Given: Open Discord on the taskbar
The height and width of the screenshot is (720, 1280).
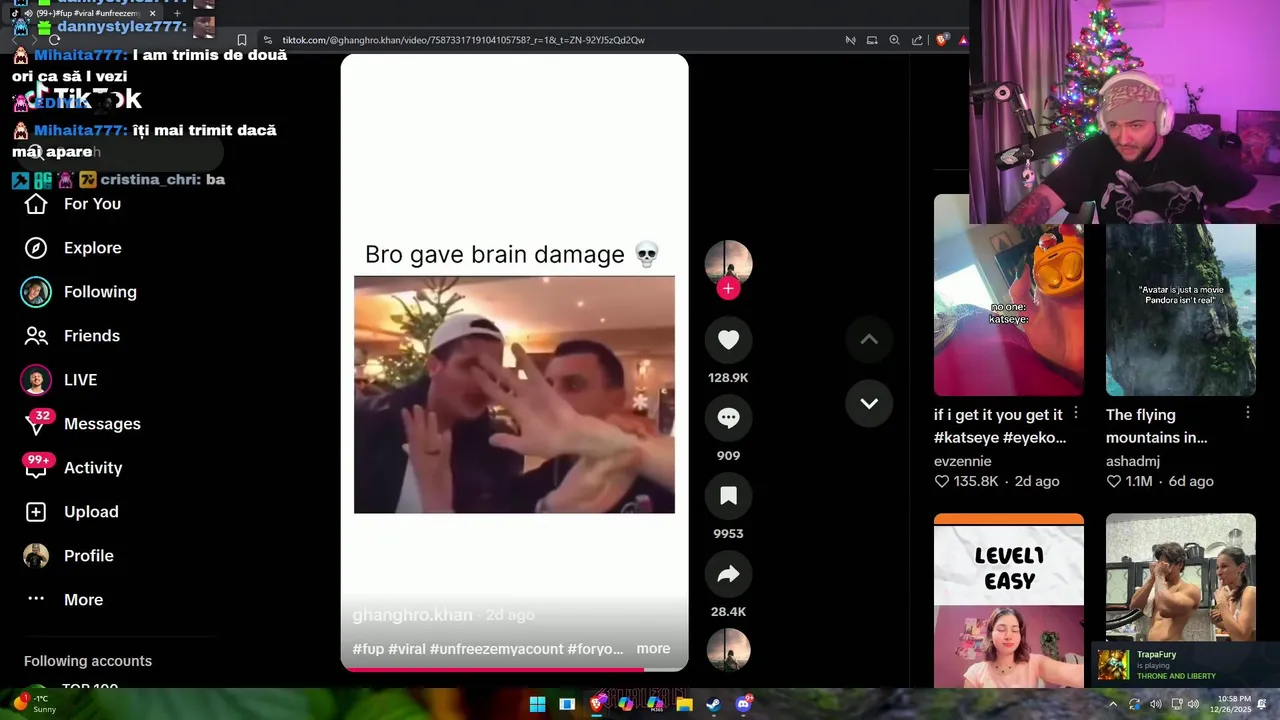Looking at the screenshot, I should point(743,704).
